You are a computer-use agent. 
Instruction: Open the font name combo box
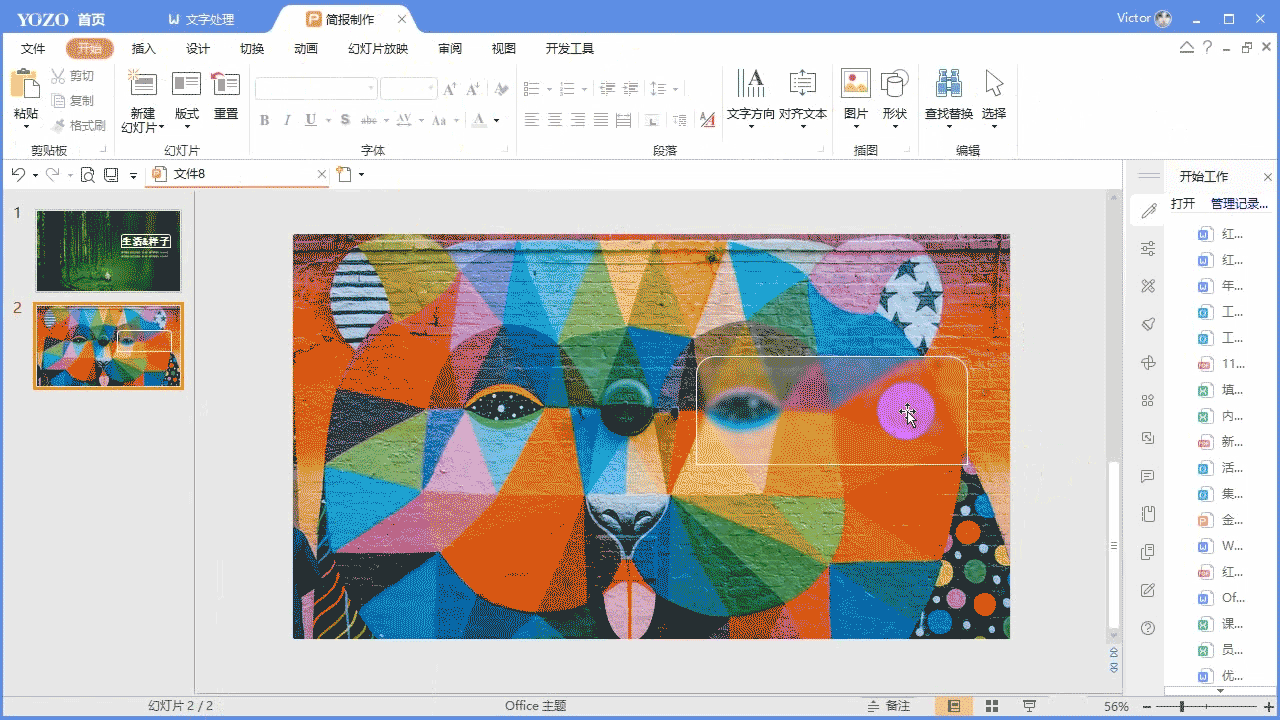316,89
